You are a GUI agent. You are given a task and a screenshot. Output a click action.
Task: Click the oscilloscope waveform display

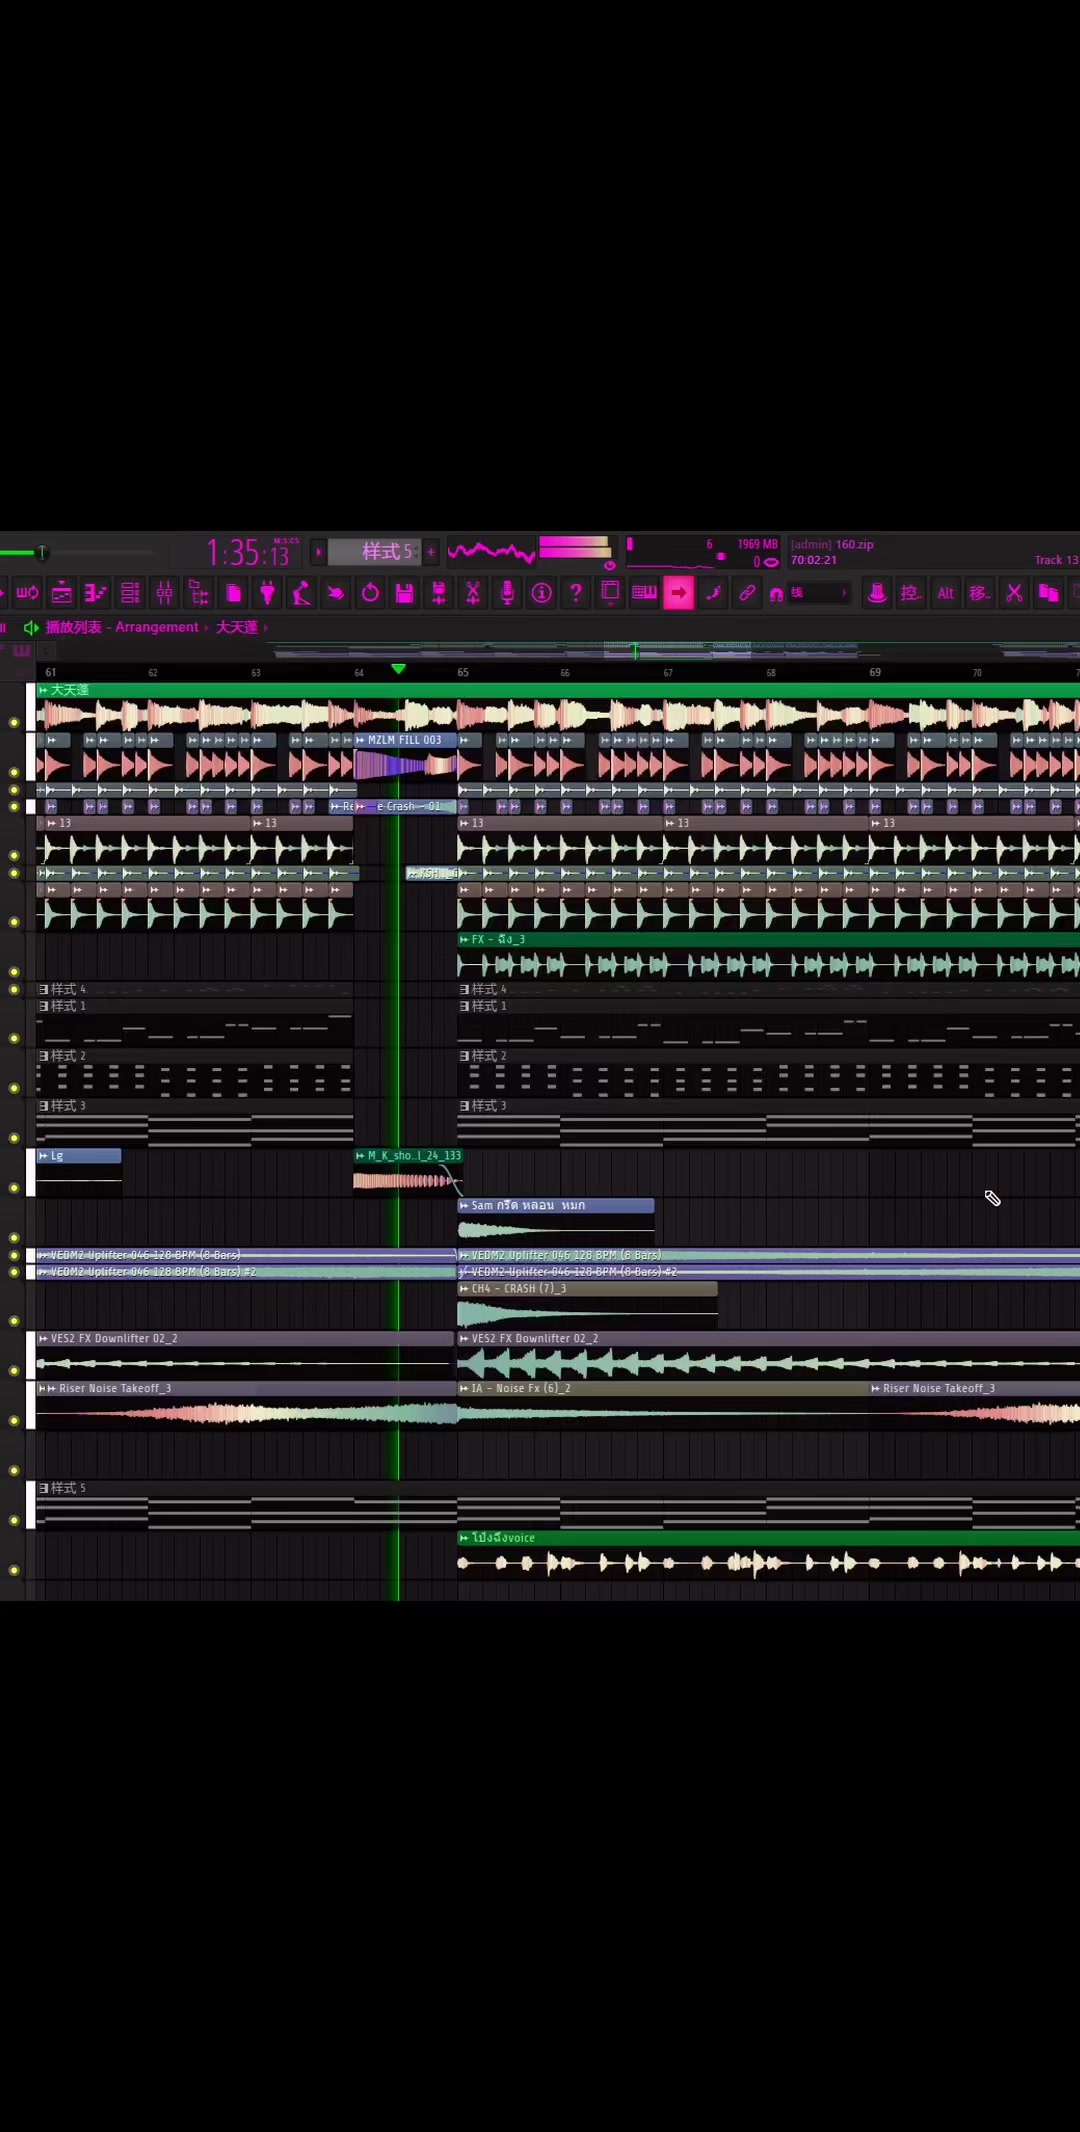coord(491,551)
